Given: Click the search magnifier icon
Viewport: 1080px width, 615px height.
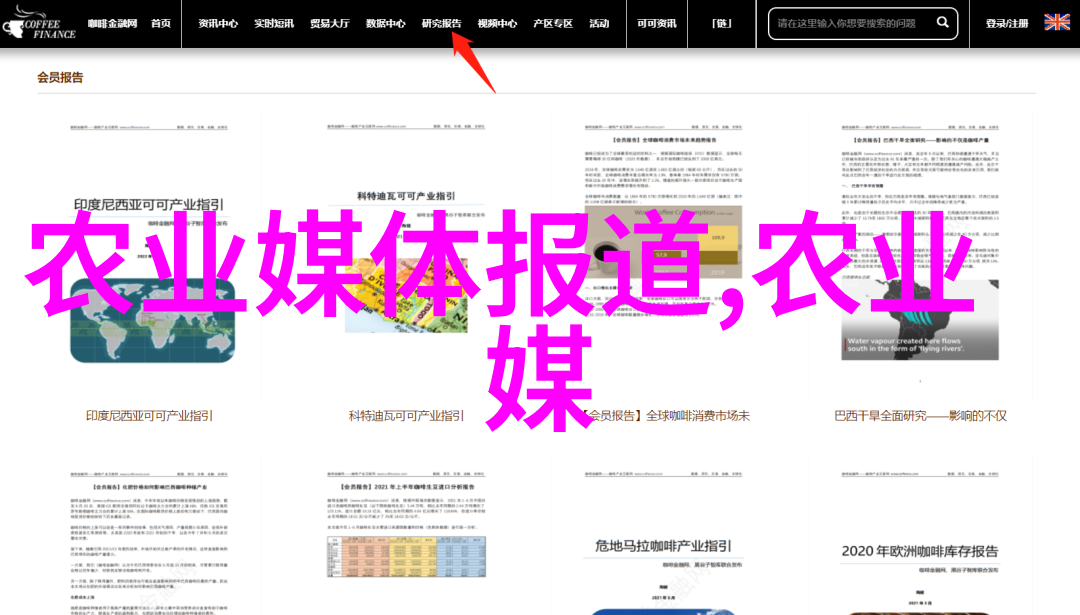Looking at the screenshot, I should click(942, 23).
